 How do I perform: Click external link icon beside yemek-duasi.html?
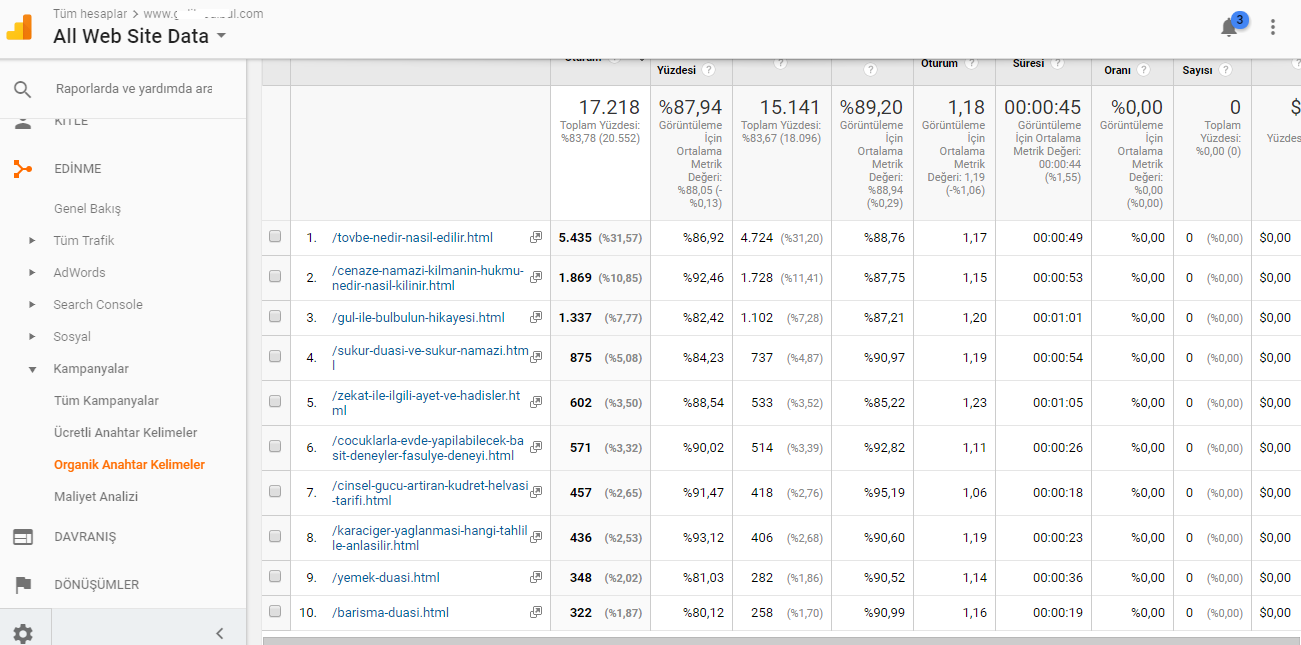click(536, 577)
